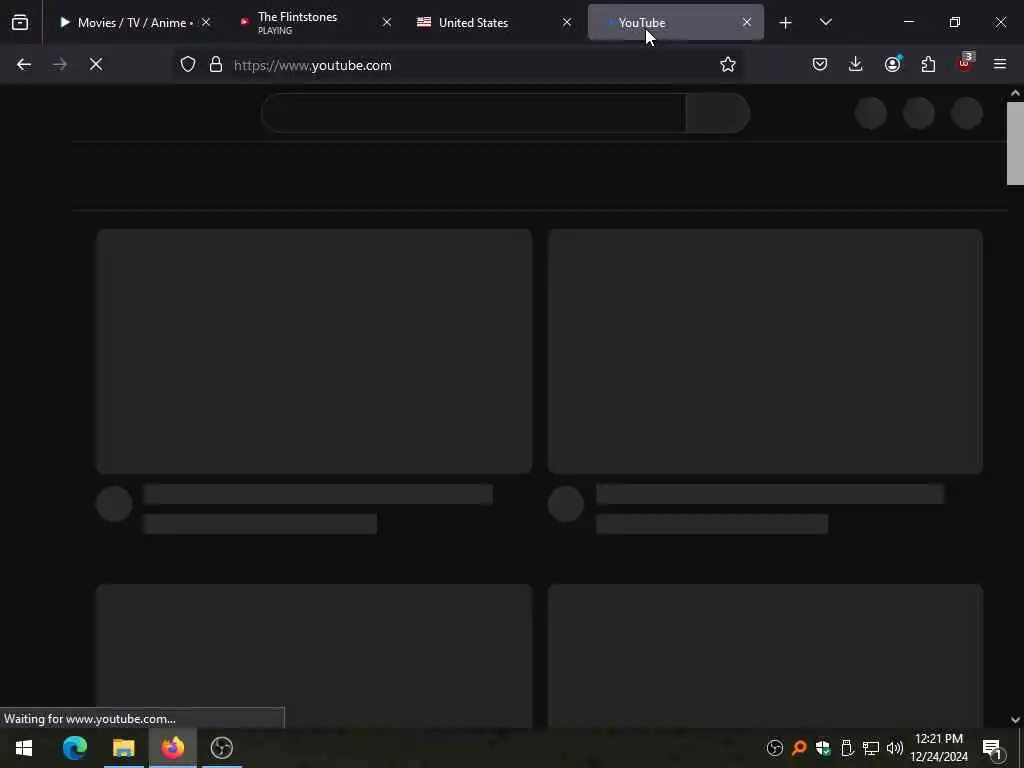The width and height of the screenshot is (1024, 768).
Task: Open network status tray icon
Action: (x=871, y=748)
